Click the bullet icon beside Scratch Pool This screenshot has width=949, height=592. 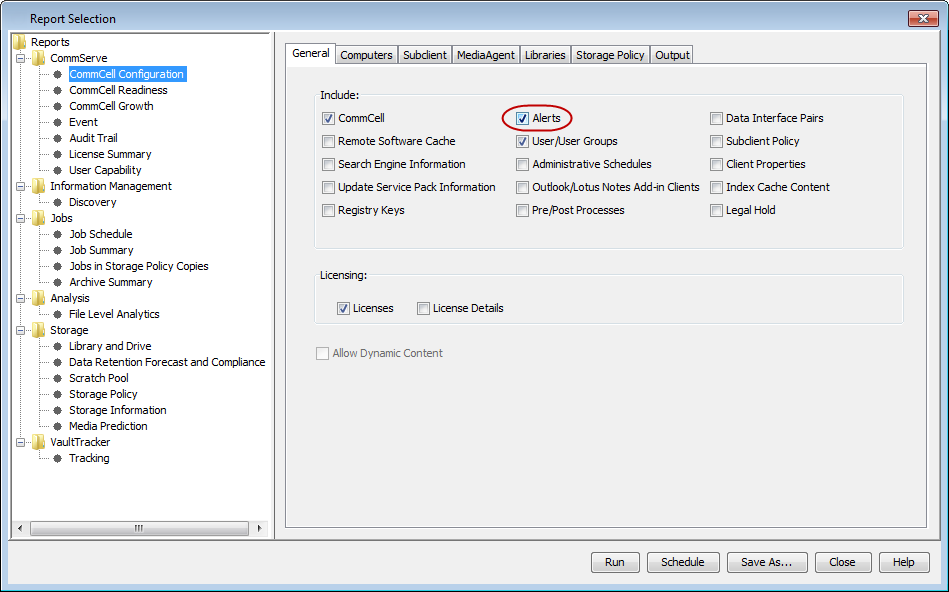(57, 378)
